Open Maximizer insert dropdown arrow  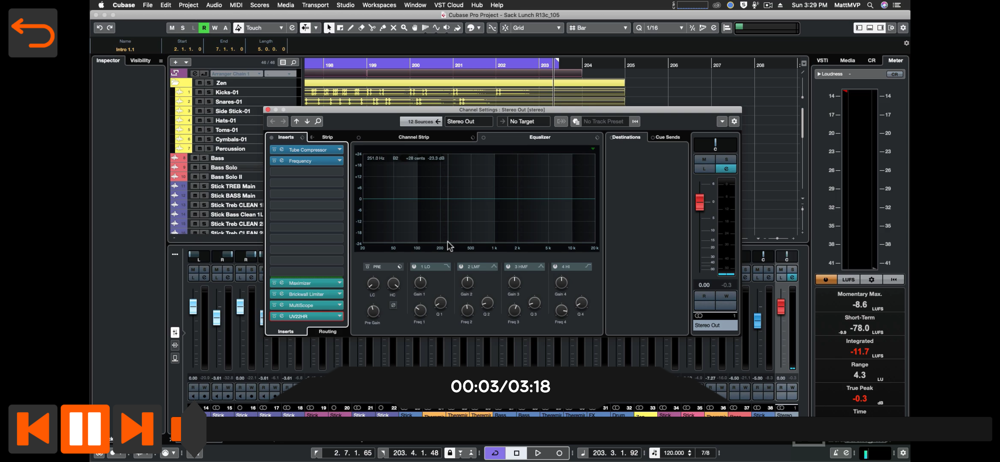339,283
